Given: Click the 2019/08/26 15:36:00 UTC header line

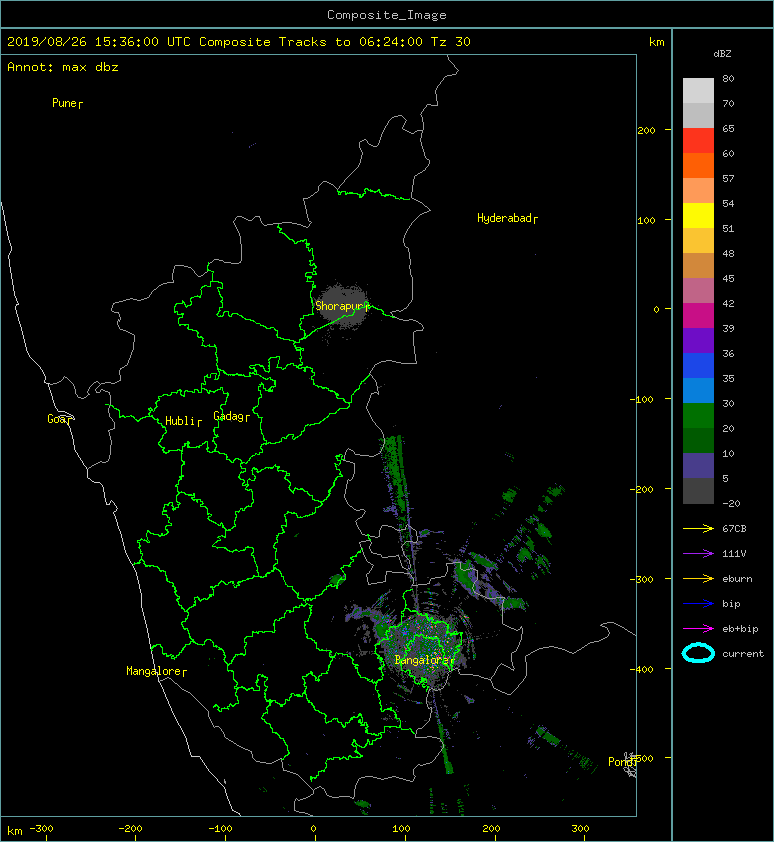Looking at the screenshot, I should [x=238, y=42].
